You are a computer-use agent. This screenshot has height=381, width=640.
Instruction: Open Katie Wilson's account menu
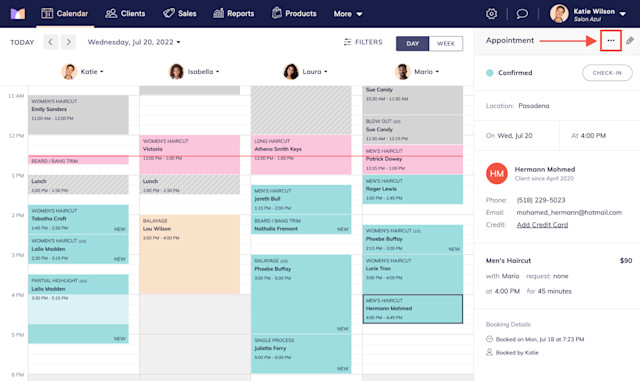pos(588,14)
